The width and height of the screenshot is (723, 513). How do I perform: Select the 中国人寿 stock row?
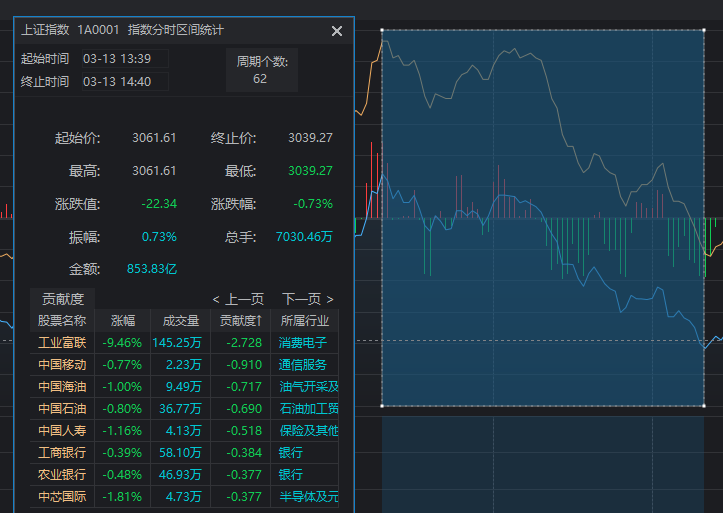click(62, 431)
